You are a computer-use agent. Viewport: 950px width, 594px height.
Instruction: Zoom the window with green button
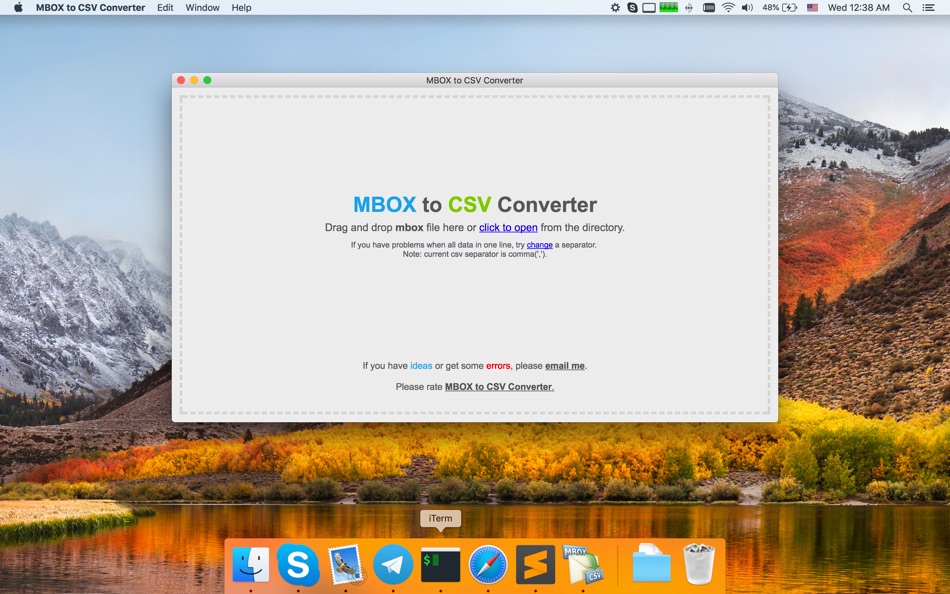point(207,80)
